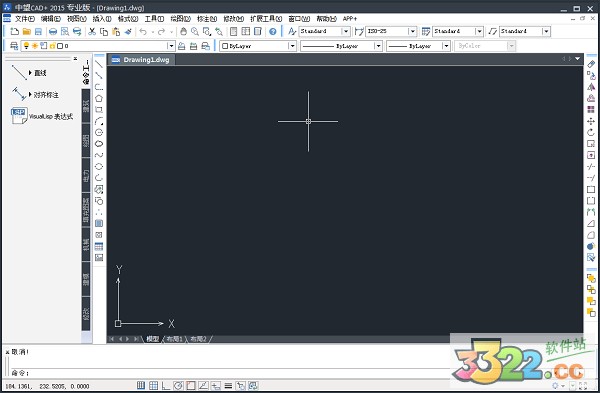
Task: Select the Spline tool in draw toolbar
Action: [x=99, y=155]
